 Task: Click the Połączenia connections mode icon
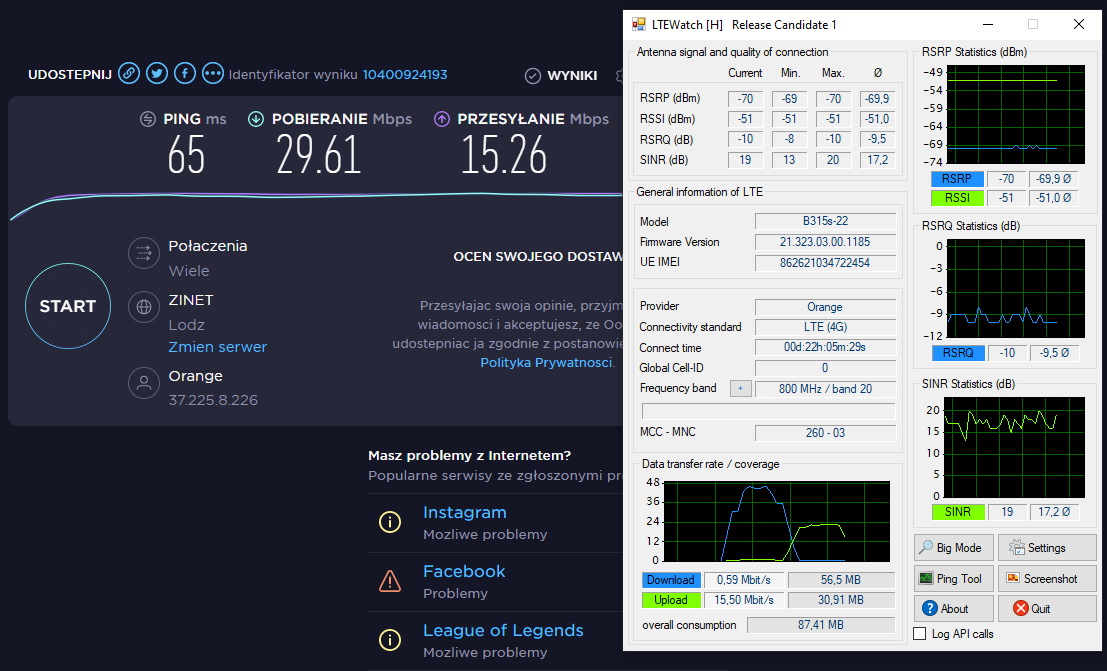(x=143, y=252)
